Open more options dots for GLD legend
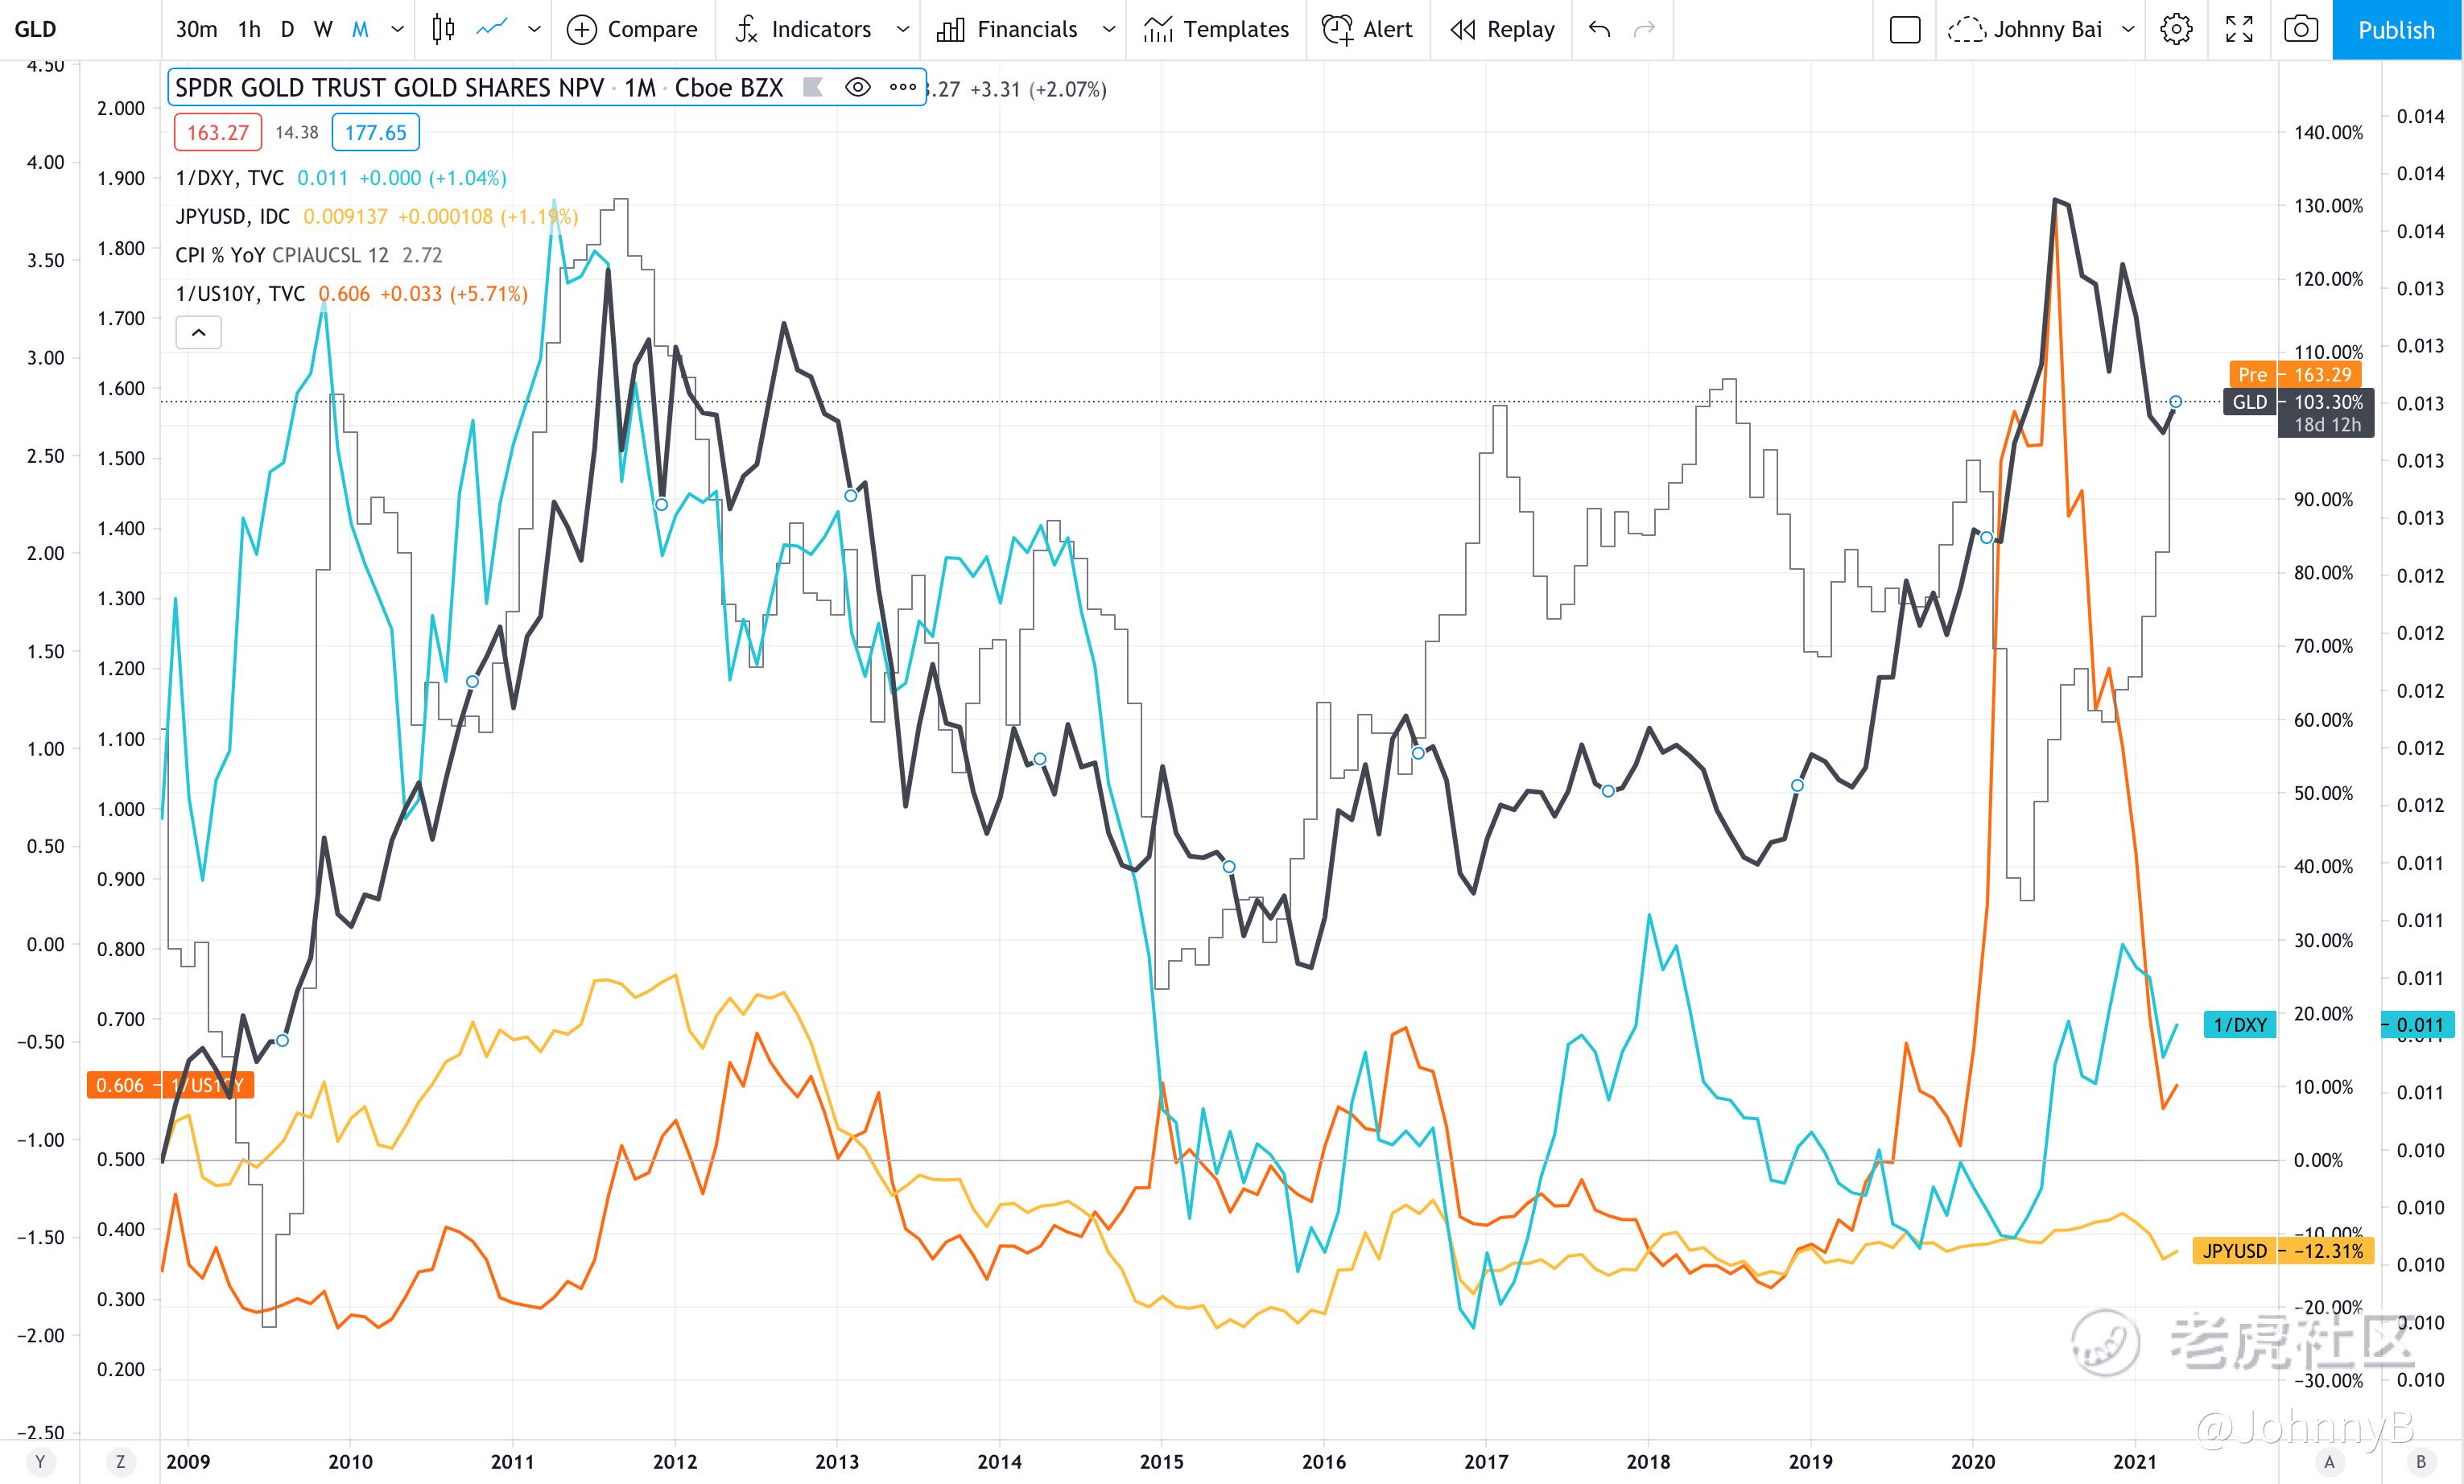The width and height of the screenshot is (2464, 1484). (x=902, y=87)
